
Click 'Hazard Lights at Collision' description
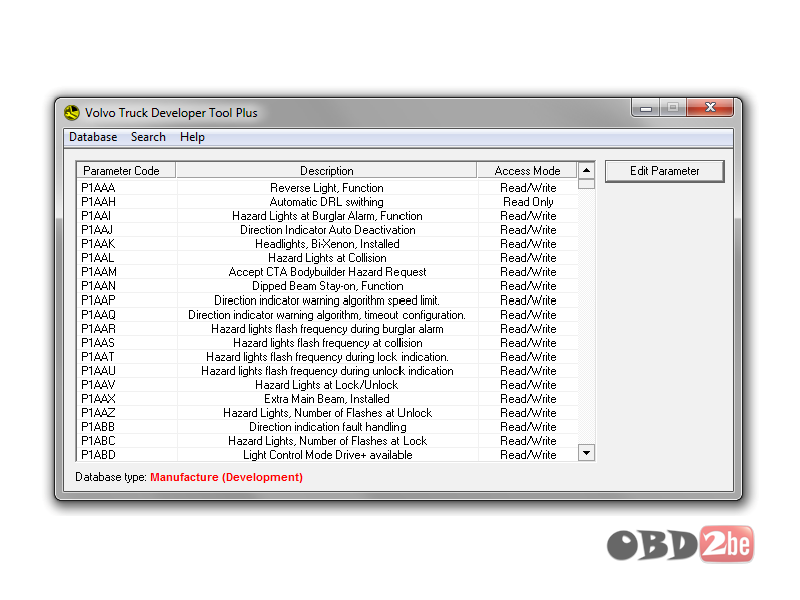point(327,258)
